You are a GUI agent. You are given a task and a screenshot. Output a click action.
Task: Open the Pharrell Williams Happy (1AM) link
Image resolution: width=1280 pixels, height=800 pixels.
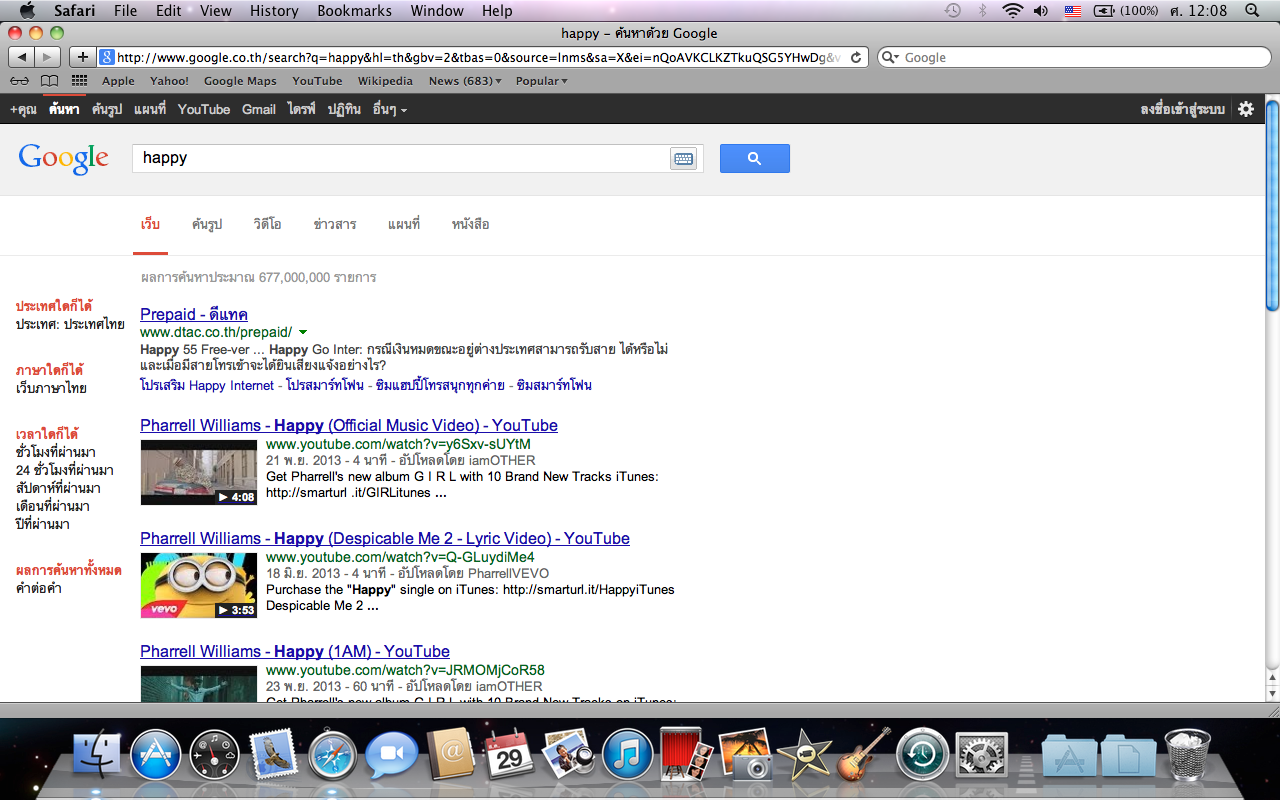pyautogui.click(x=295, y=651)
